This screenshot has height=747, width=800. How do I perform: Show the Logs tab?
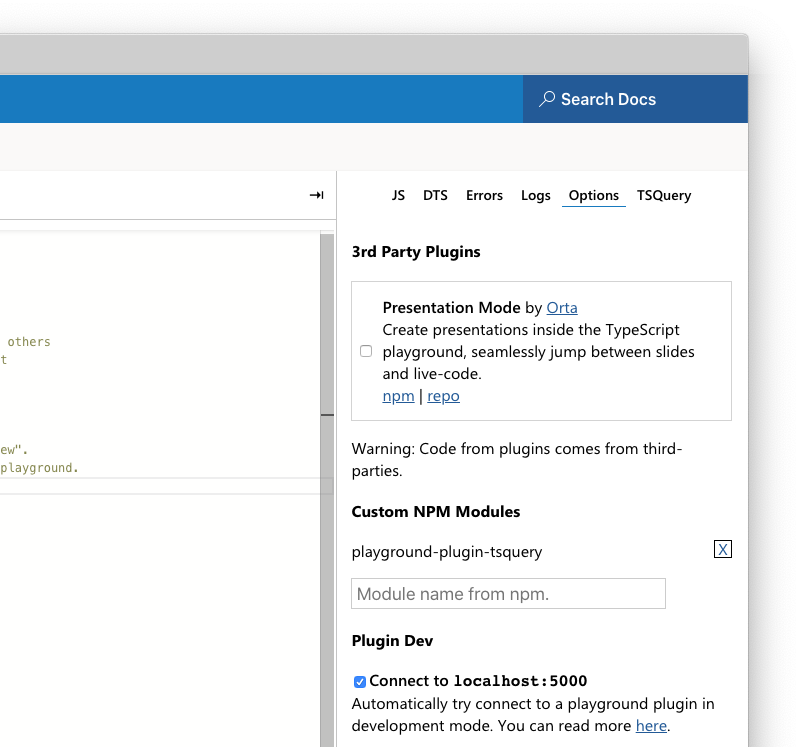535,195
